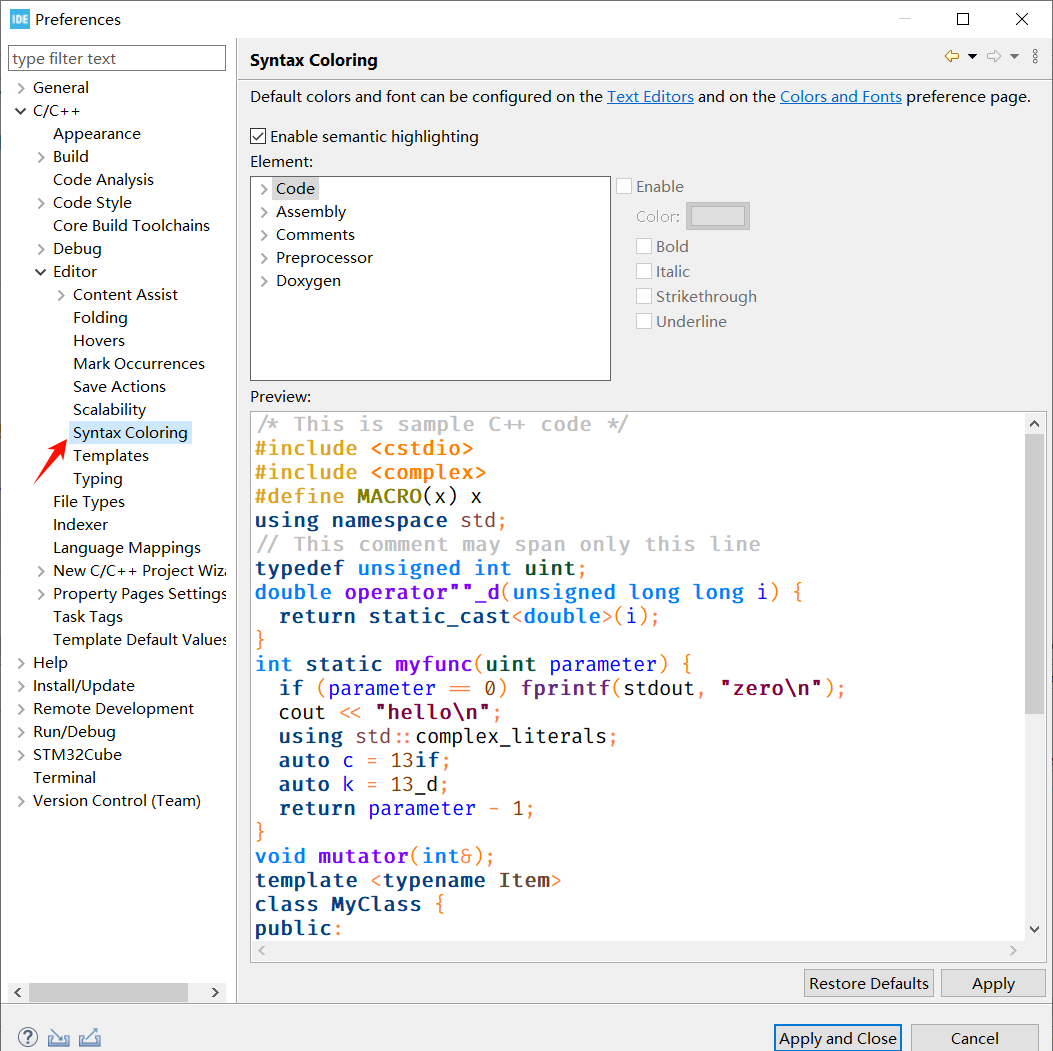Expand the Code element in the list
The height and width of the screenshot is (1051, 1053).
(265, 188)
